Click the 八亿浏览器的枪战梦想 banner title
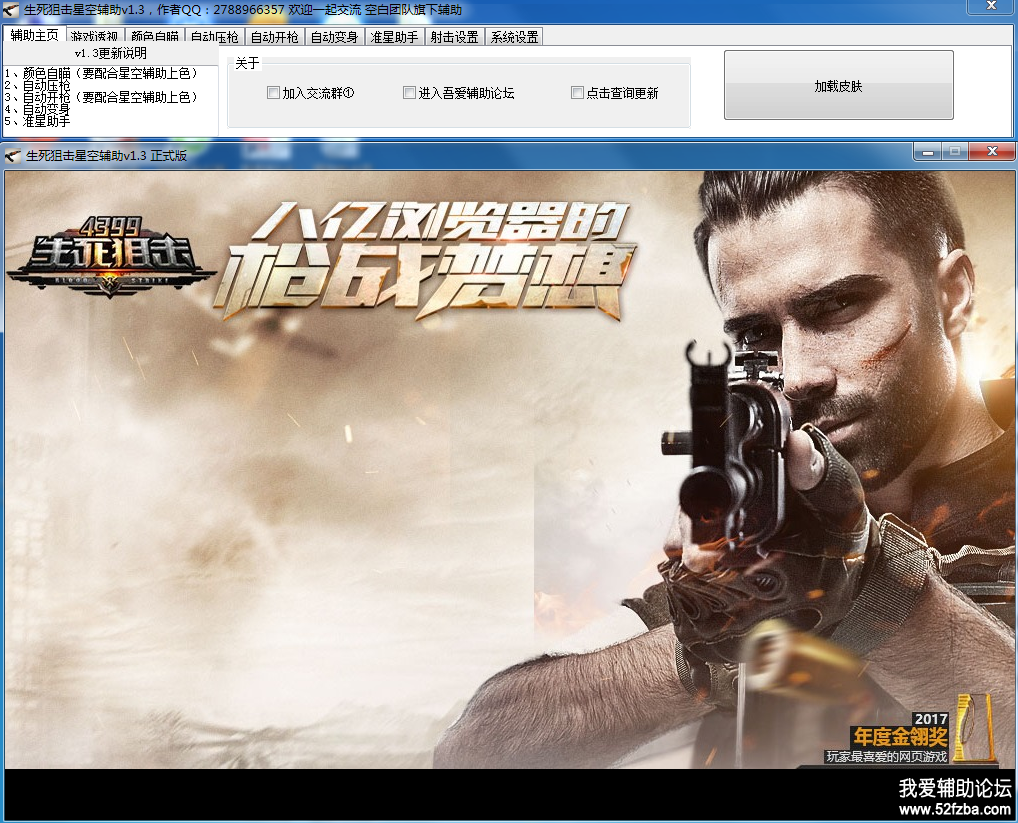The width and height of the screenshot is (1018, 823). [x=425, y=260]
